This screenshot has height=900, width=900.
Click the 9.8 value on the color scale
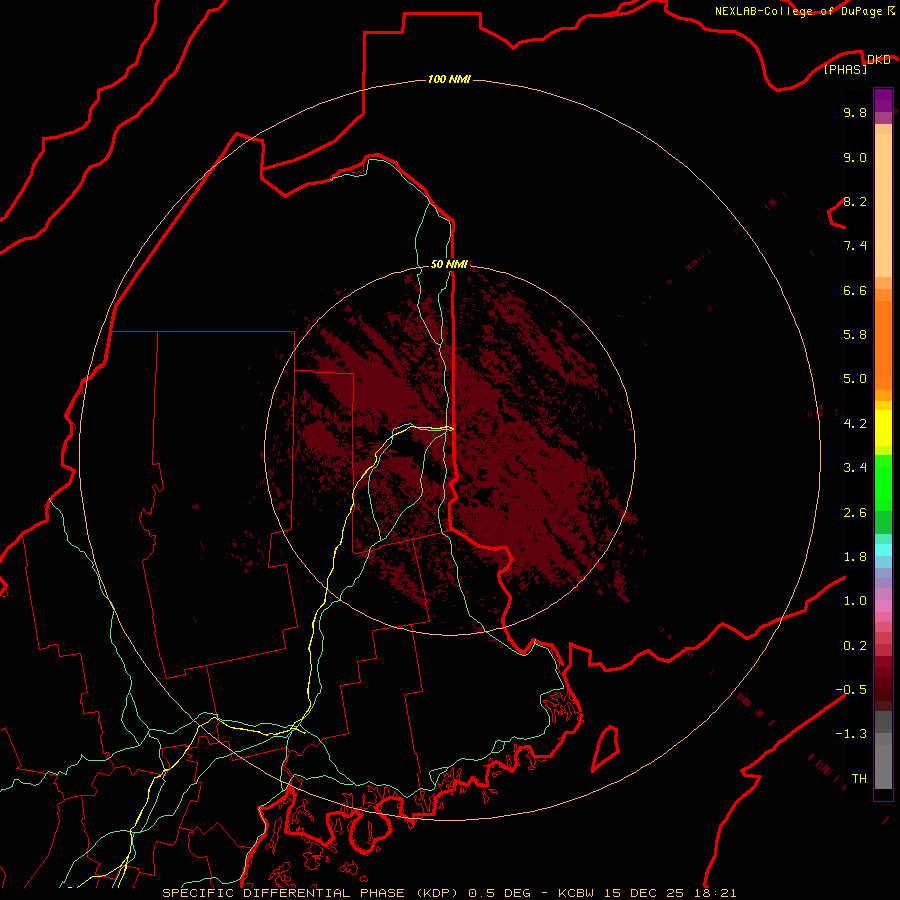[855, 112]
